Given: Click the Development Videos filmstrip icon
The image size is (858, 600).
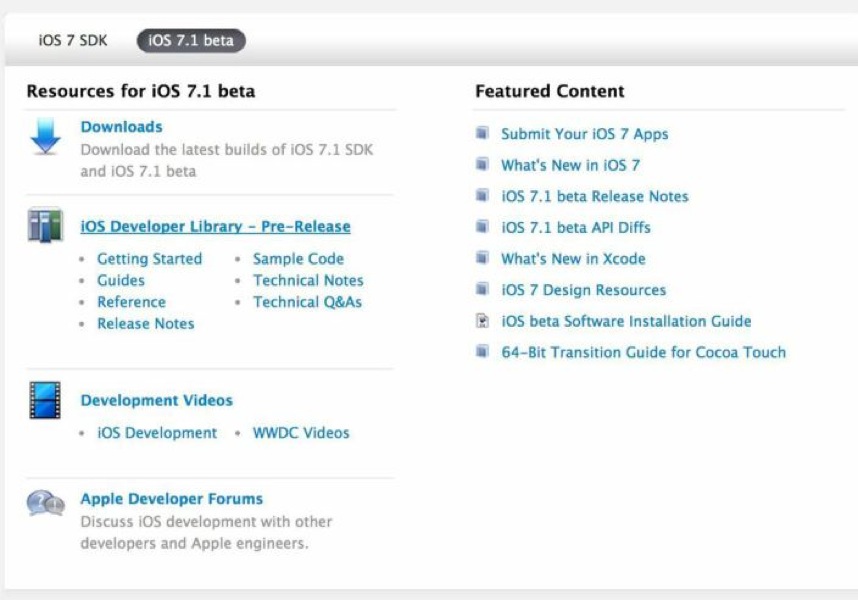Looking at the screenshot, I should tap(45, 400).
